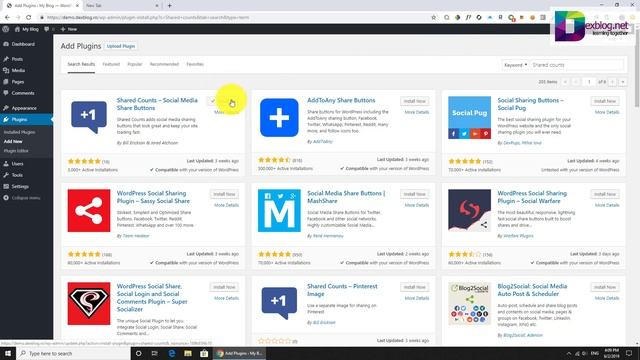View More Details for Sassy Social Share

[227, 205]
